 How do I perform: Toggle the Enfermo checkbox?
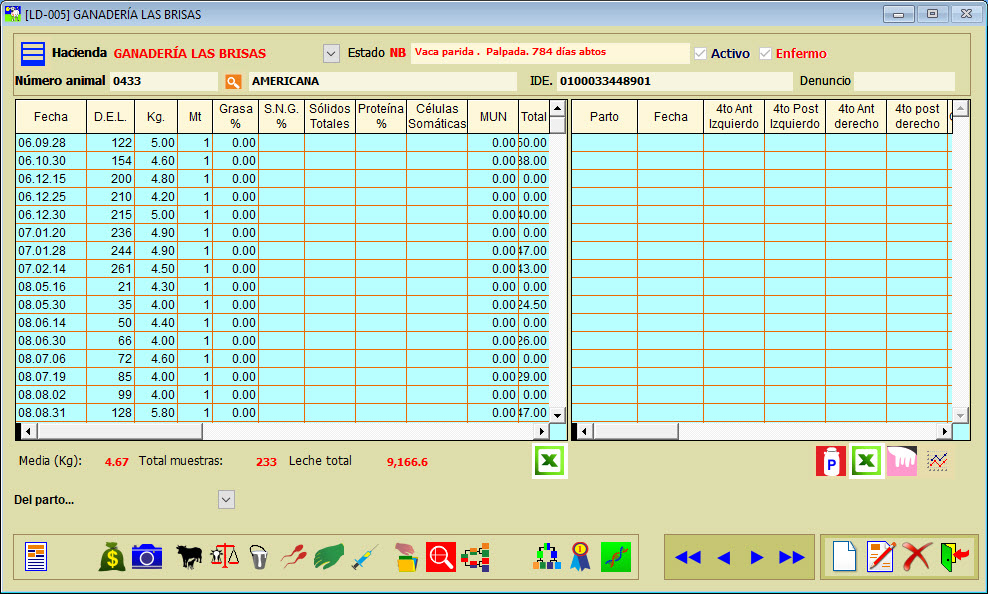[x=766, y=53]
